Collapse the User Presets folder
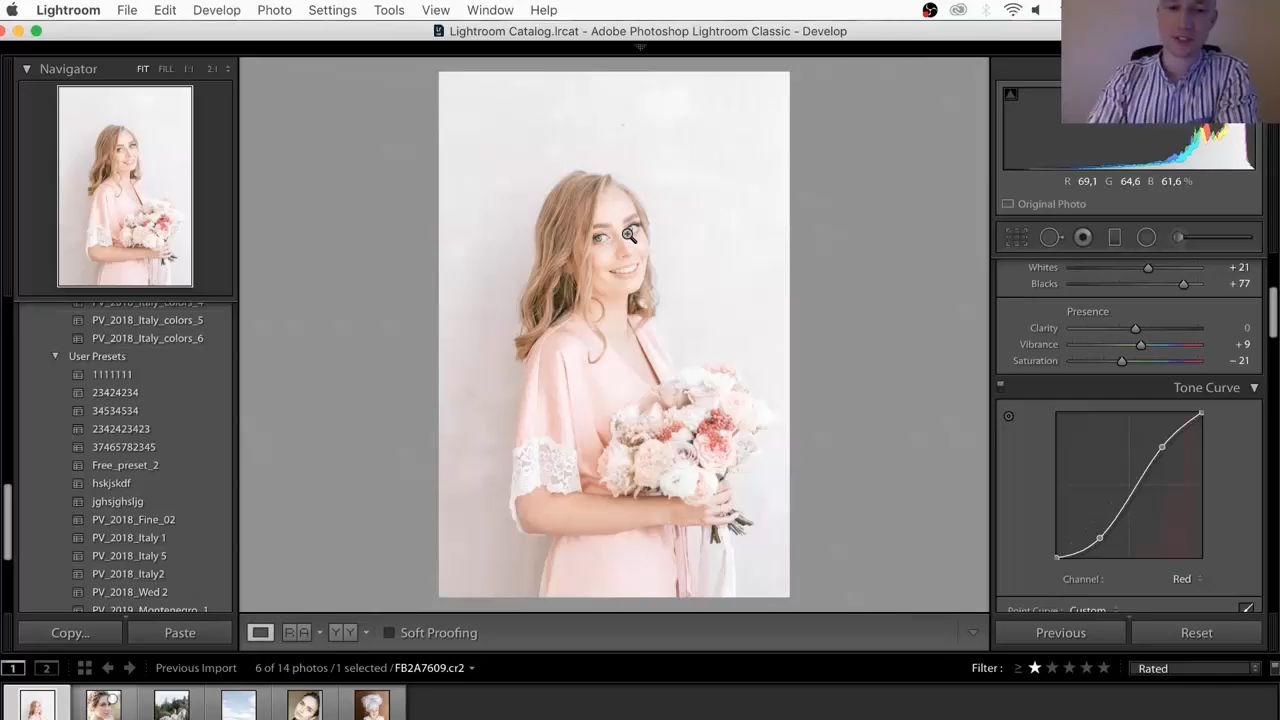Screen dimensions: 1280x720 [56, 356]
